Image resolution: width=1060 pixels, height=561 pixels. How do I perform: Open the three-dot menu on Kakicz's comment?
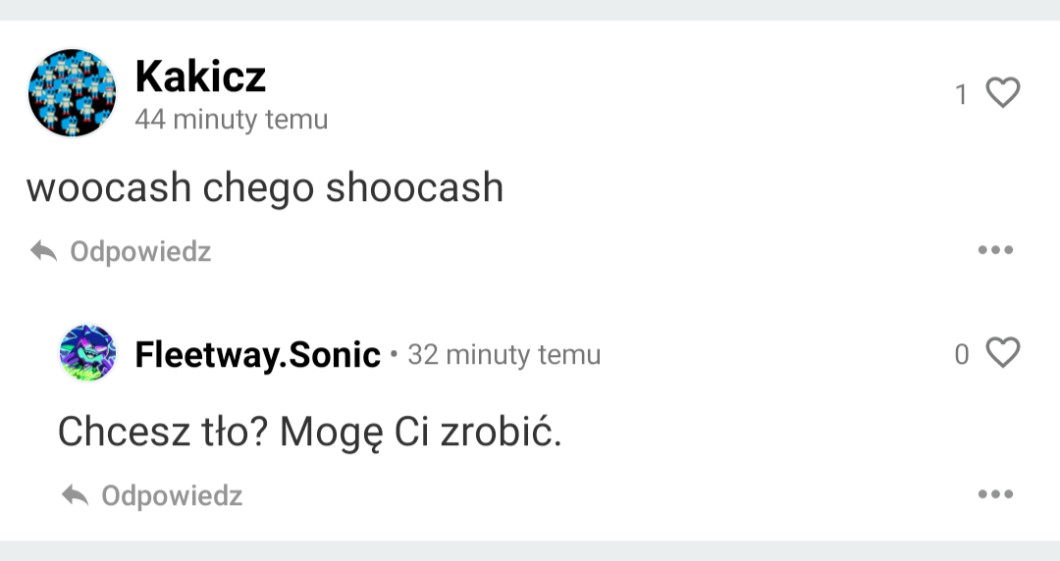995,250
